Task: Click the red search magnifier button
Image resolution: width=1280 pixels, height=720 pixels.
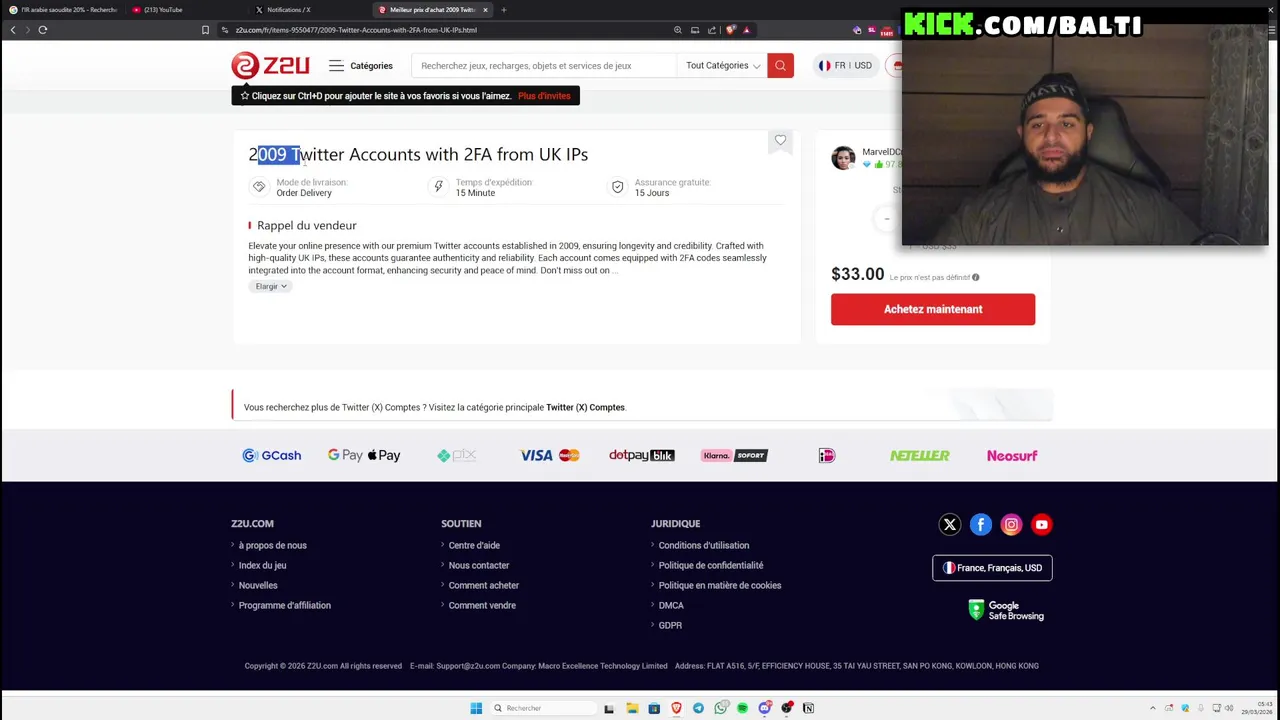Action: pyautogui.click(x=780, y=66)
